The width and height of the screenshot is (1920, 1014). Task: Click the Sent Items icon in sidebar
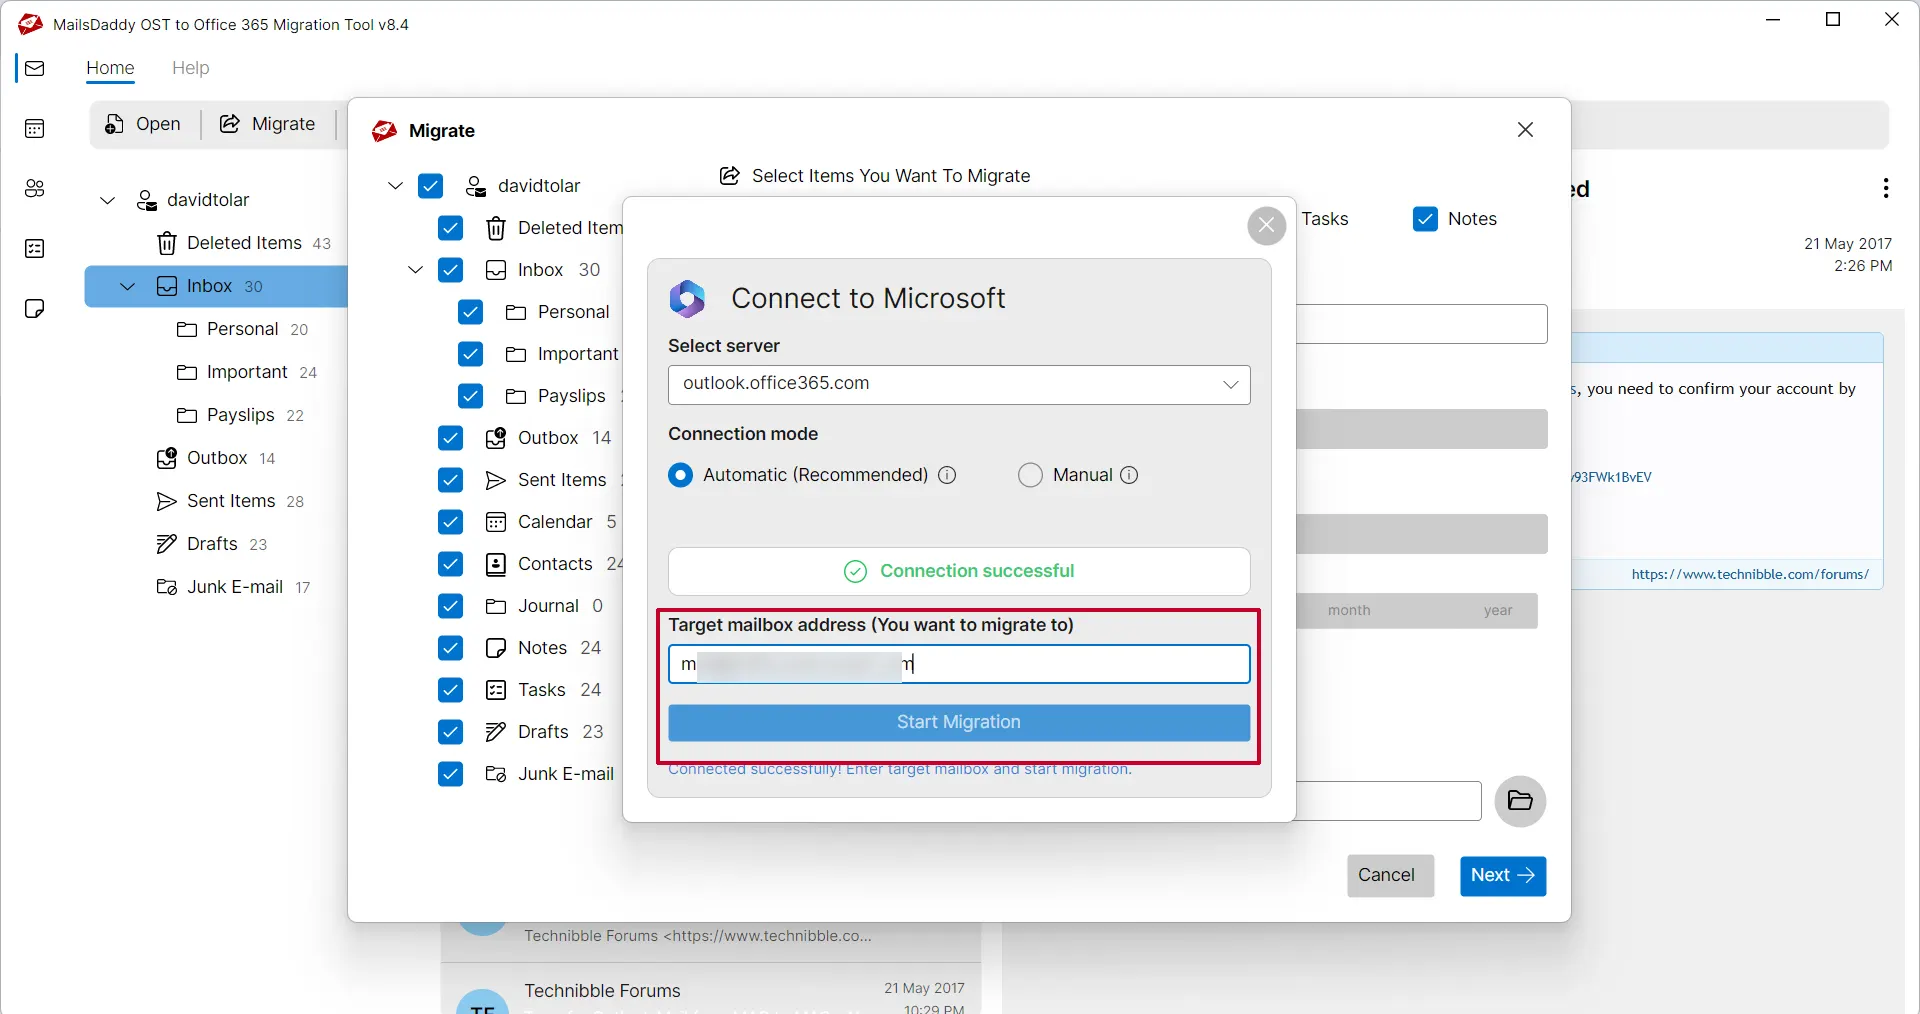(167, 501)
